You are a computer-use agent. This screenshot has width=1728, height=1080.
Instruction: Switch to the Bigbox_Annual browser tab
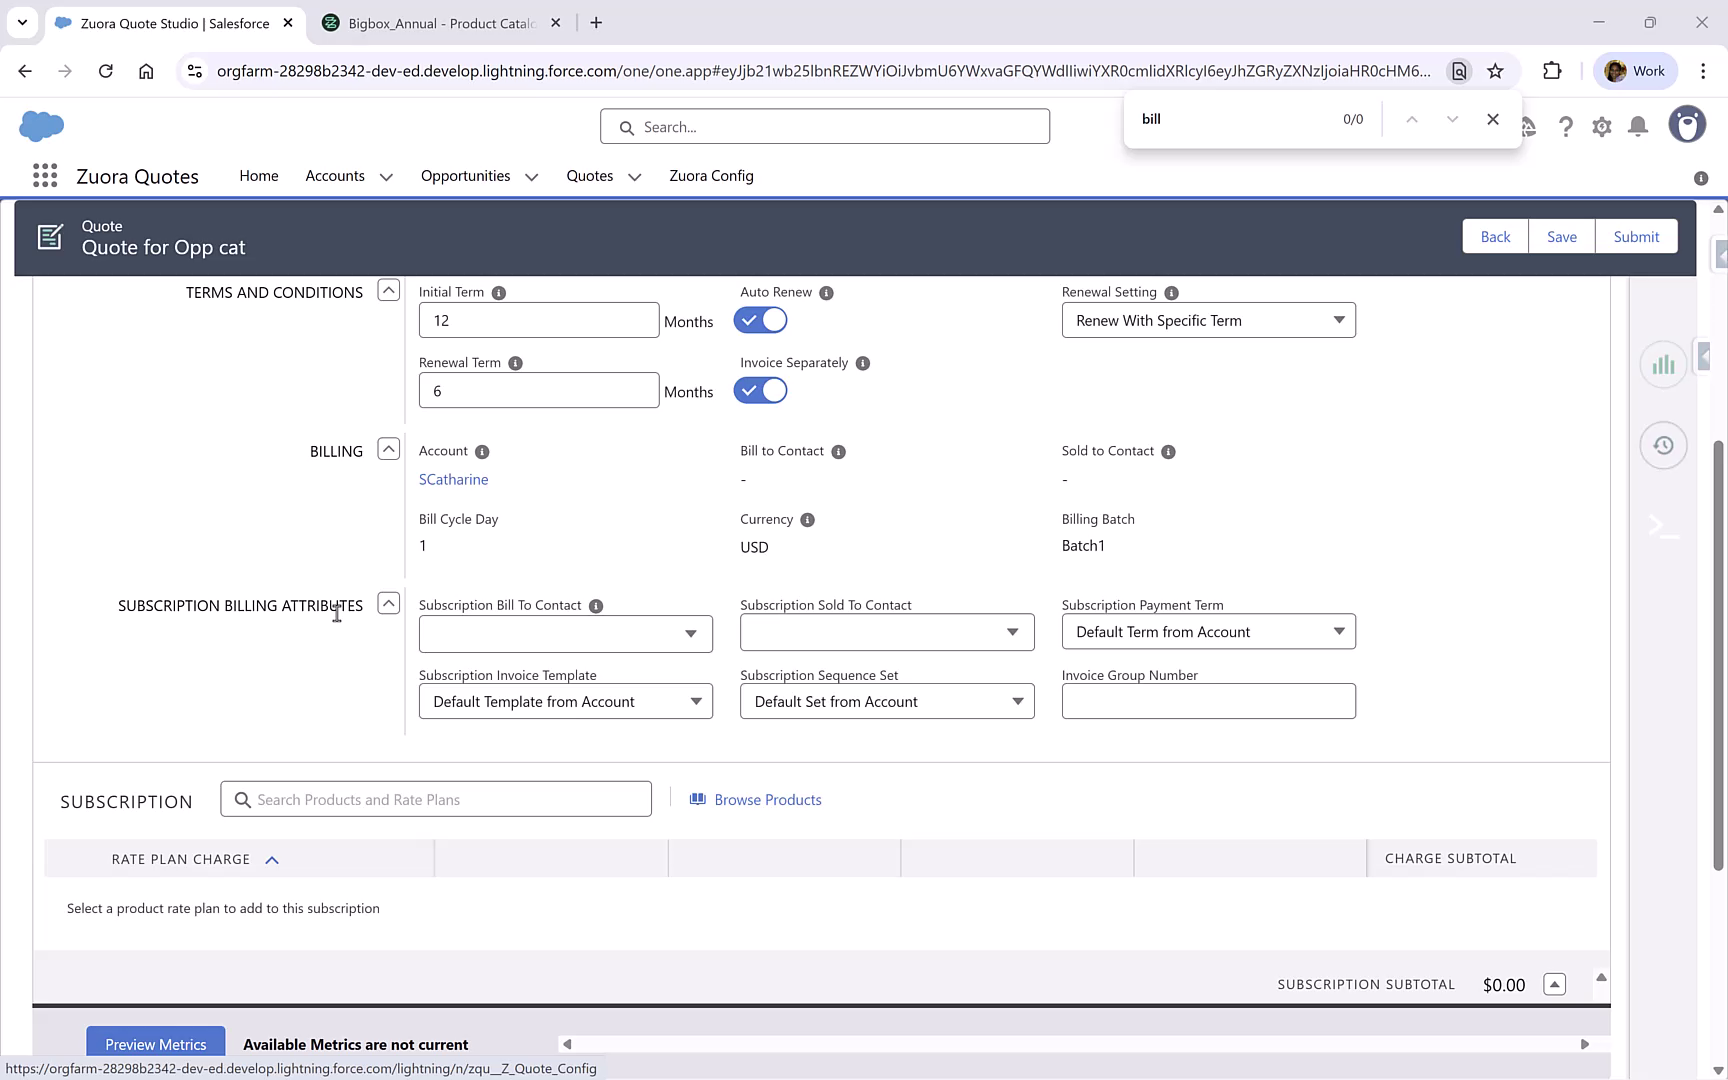tap(430, 22)
